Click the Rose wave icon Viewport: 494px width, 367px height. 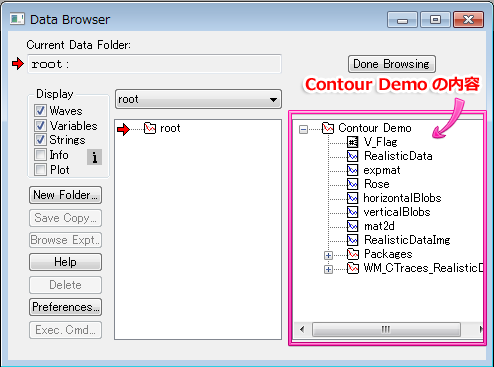coord(353,184)
